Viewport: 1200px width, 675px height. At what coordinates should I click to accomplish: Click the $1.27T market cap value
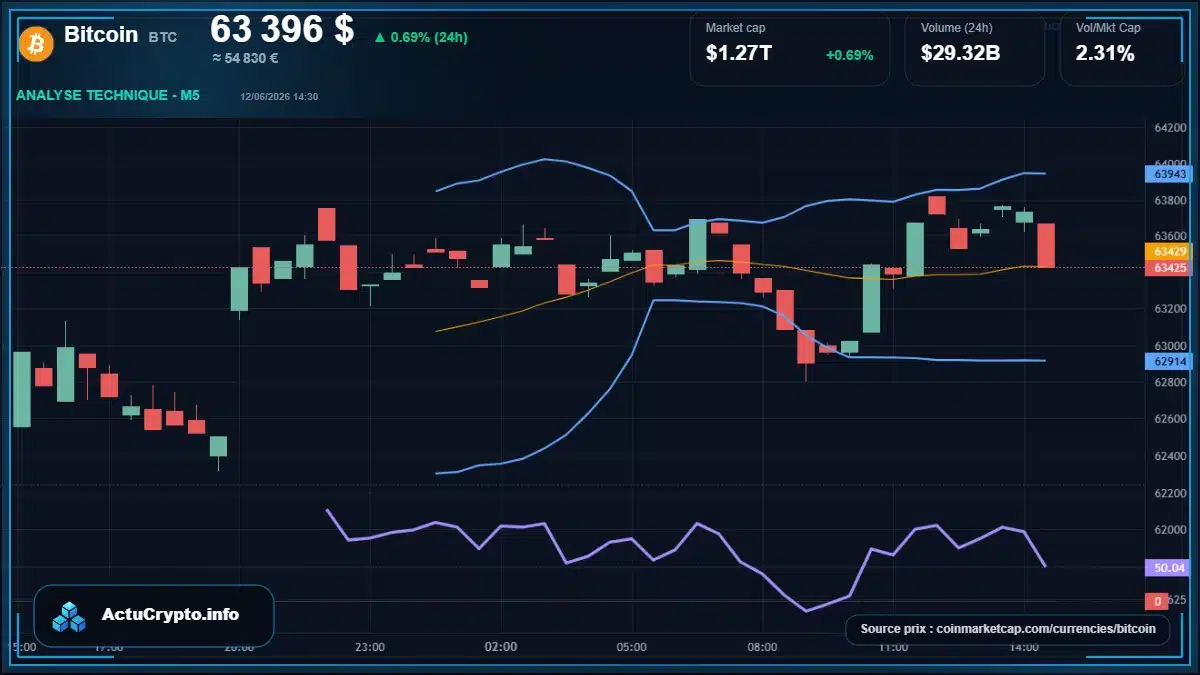pos(738,54)
